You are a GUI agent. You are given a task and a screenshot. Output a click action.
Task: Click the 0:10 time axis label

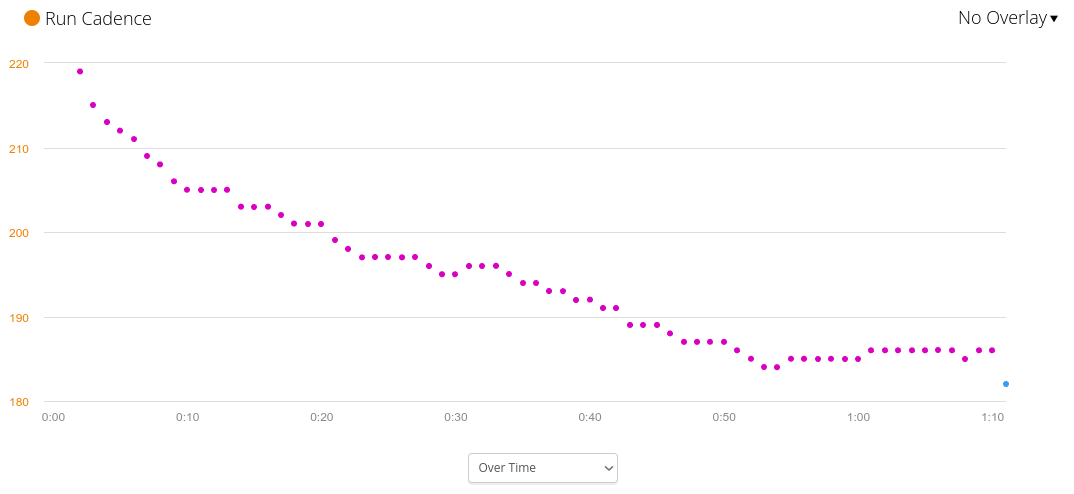point(187,417)
